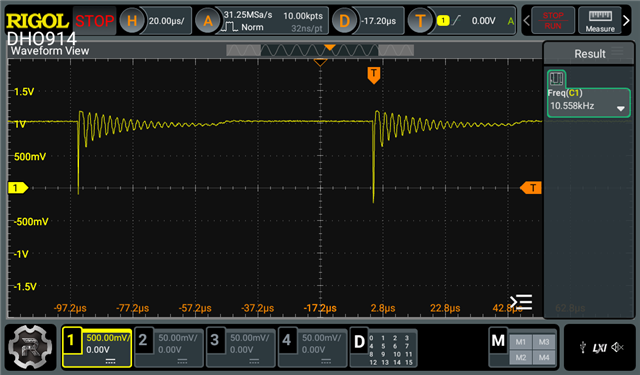
Task: Toggle channel 1 on/off
Action: point(71,341)
